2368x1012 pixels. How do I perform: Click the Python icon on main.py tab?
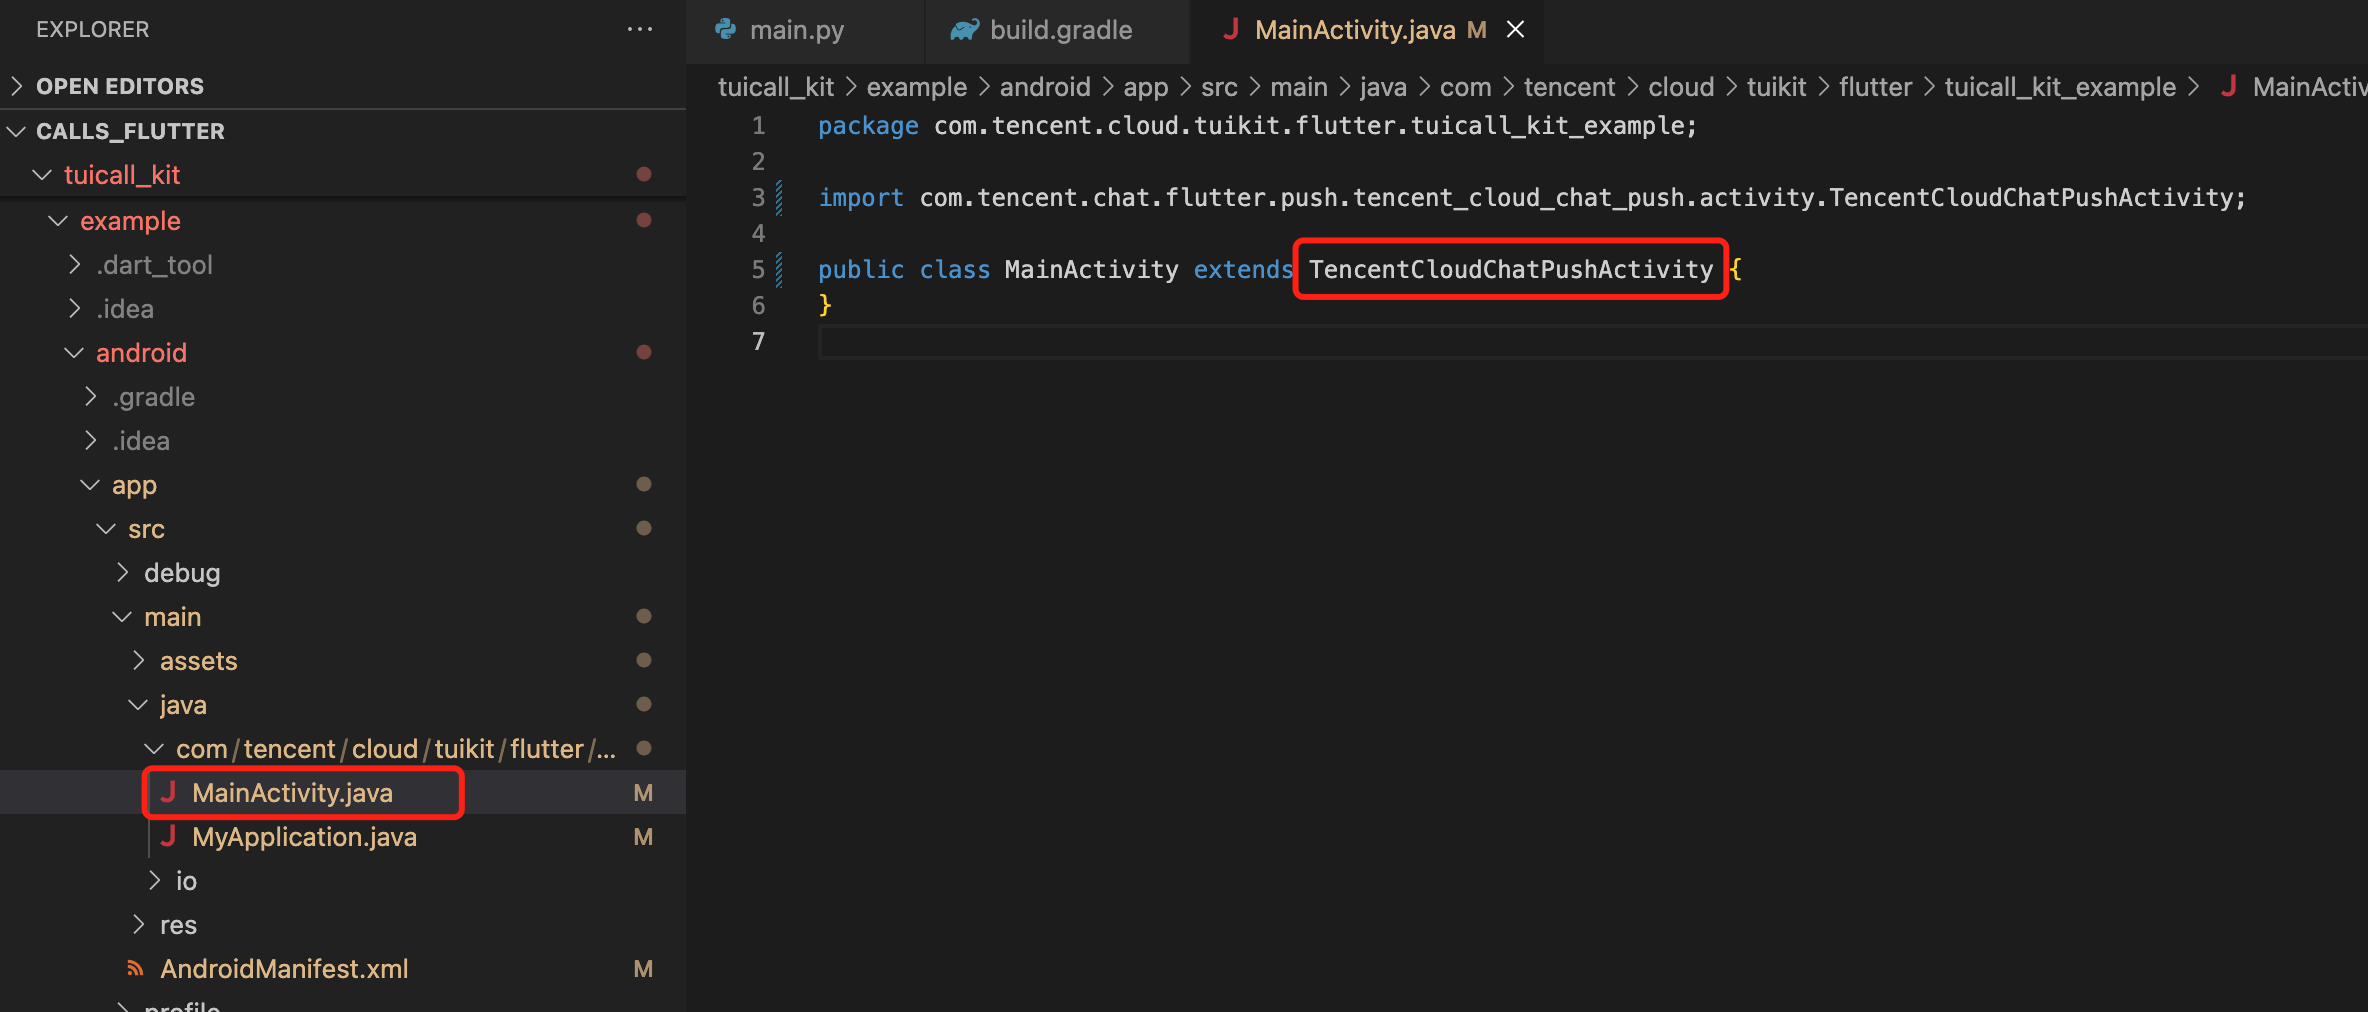726,30
